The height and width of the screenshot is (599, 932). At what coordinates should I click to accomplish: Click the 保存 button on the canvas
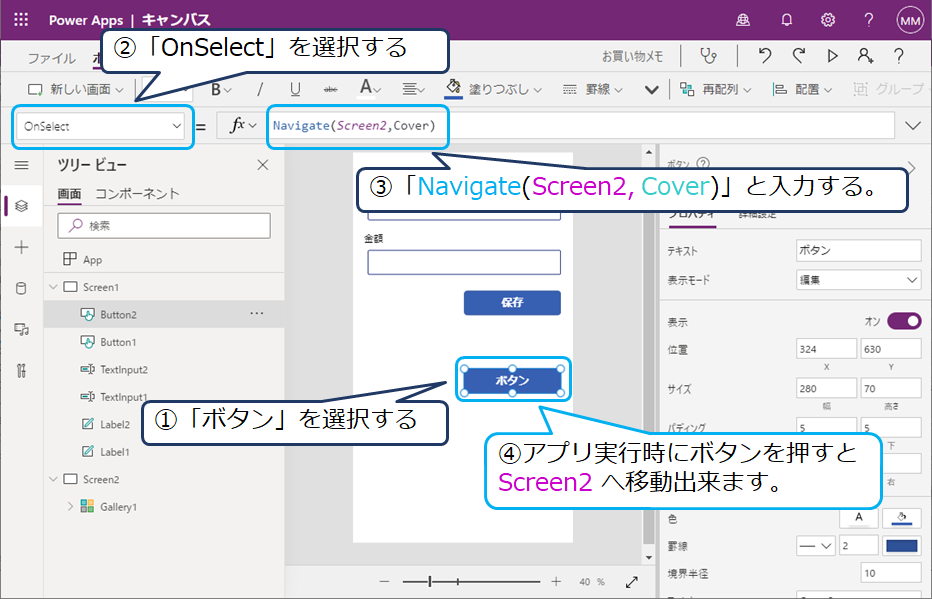point(511,300)
